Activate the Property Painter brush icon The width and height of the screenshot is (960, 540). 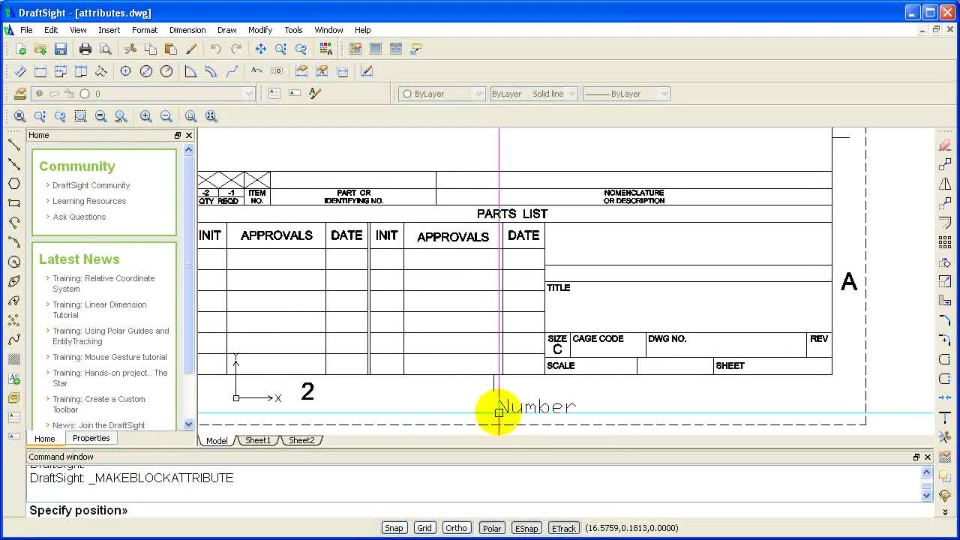point(191,49)
